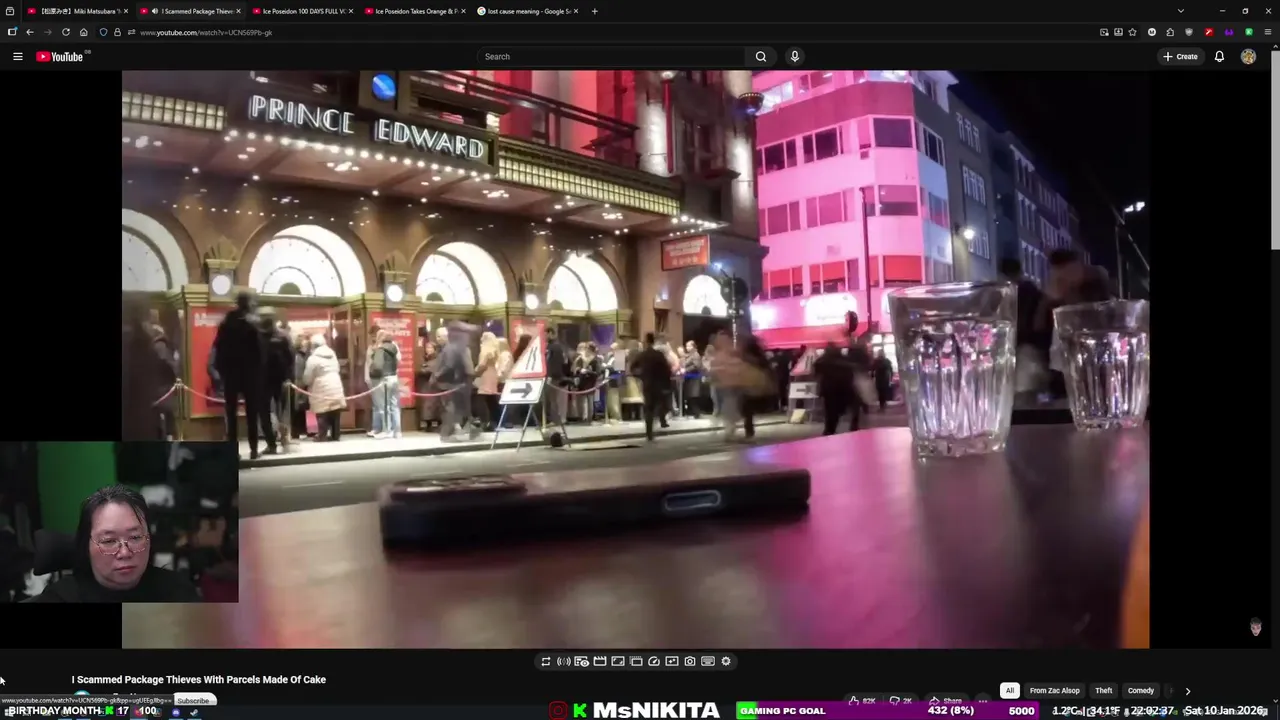1280x720 pixels.
Task: Select the All filter chip
Action: tap(1010, 691)
